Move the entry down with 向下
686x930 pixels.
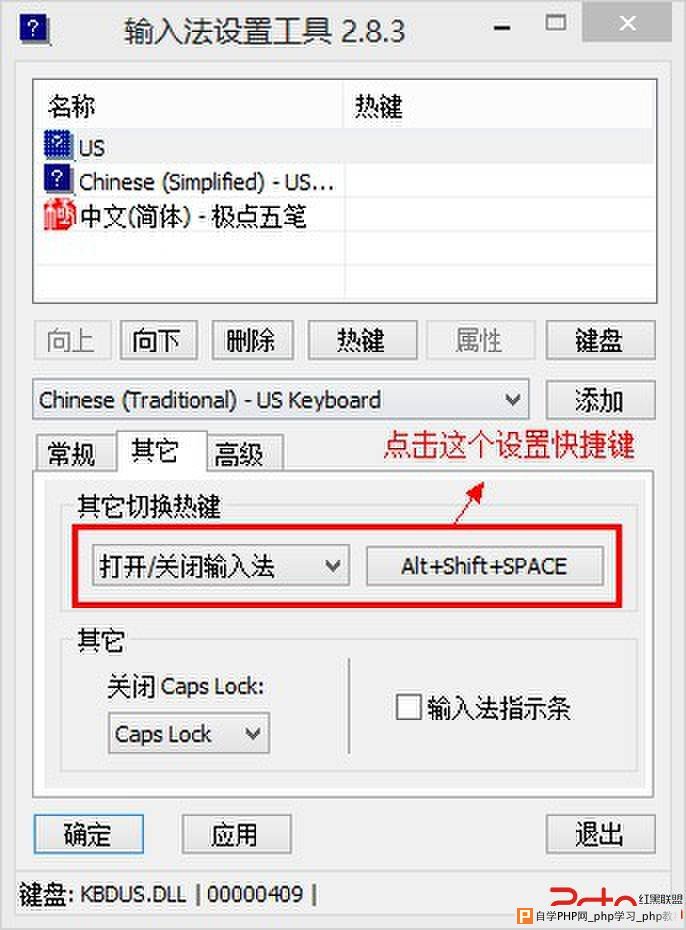click(x=158, y=340)
